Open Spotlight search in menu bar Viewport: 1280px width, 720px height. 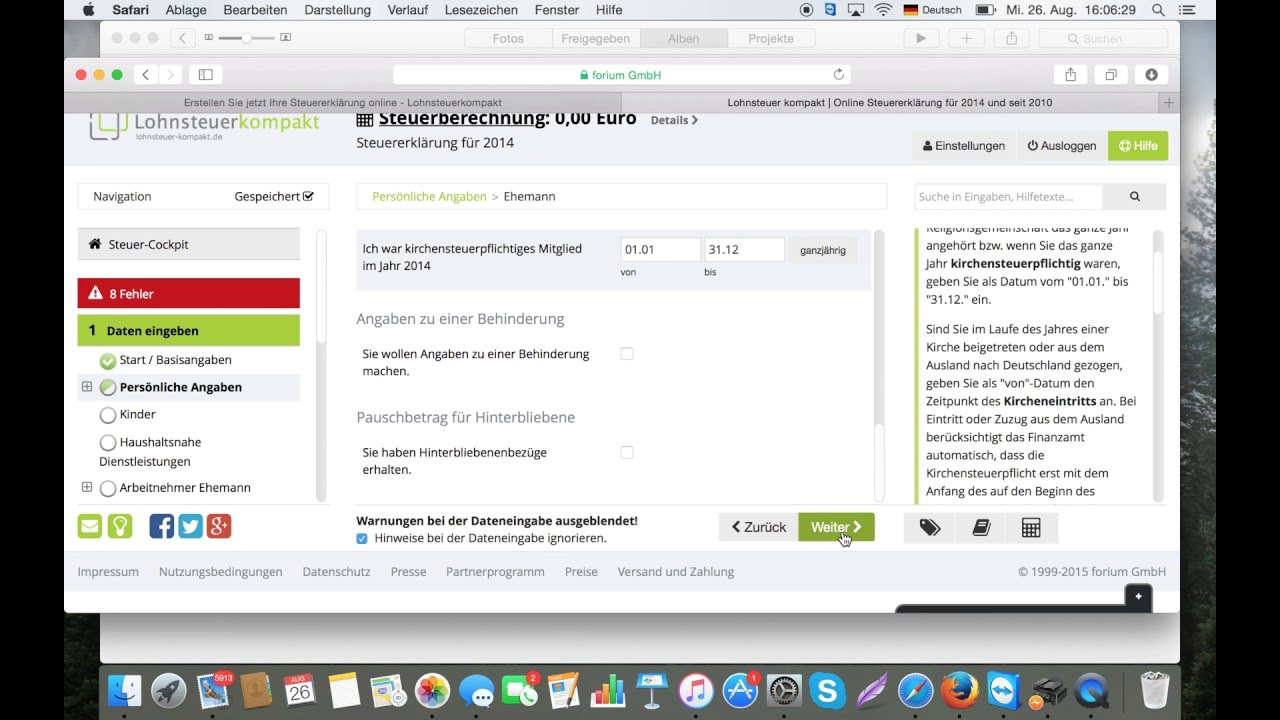pos(1157,10)
